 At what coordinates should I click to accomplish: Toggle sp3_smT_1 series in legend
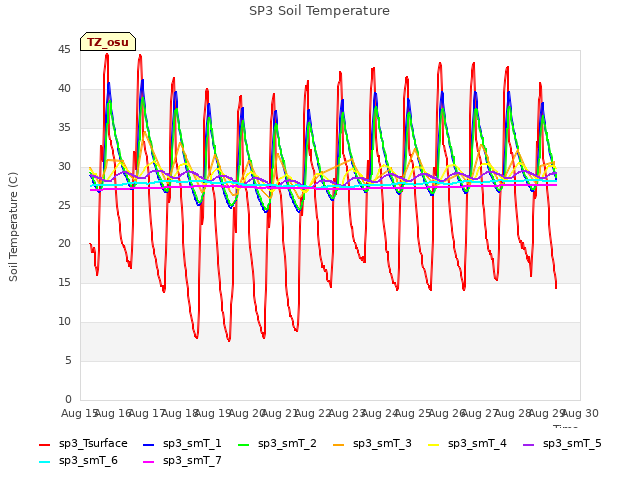point(182,443)
